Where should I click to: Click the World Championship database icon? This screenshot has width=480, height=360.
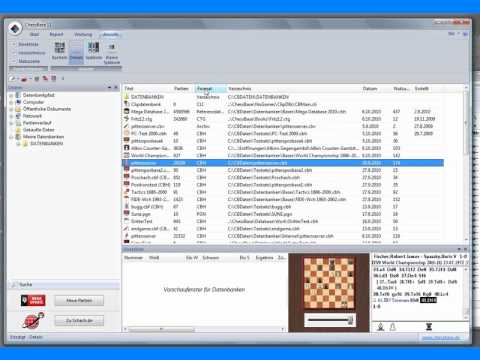[x=127, y=155]
